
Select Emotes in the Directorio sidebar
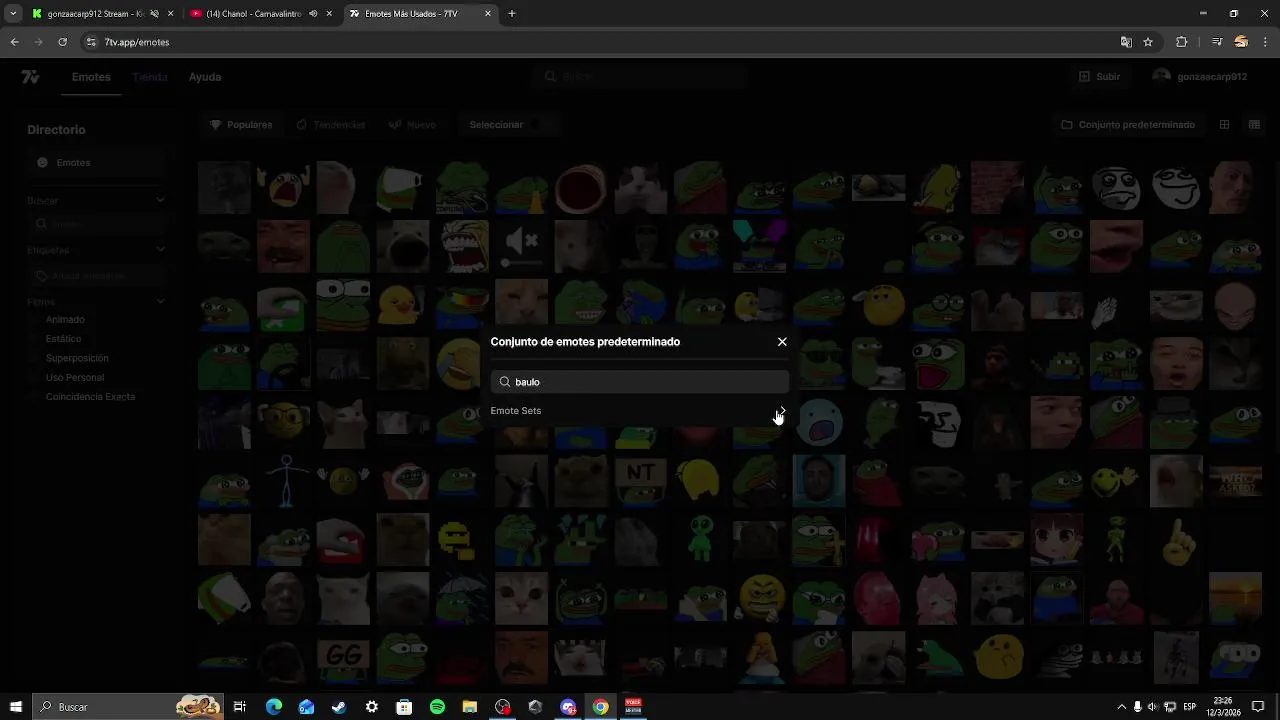click(95, 162)
